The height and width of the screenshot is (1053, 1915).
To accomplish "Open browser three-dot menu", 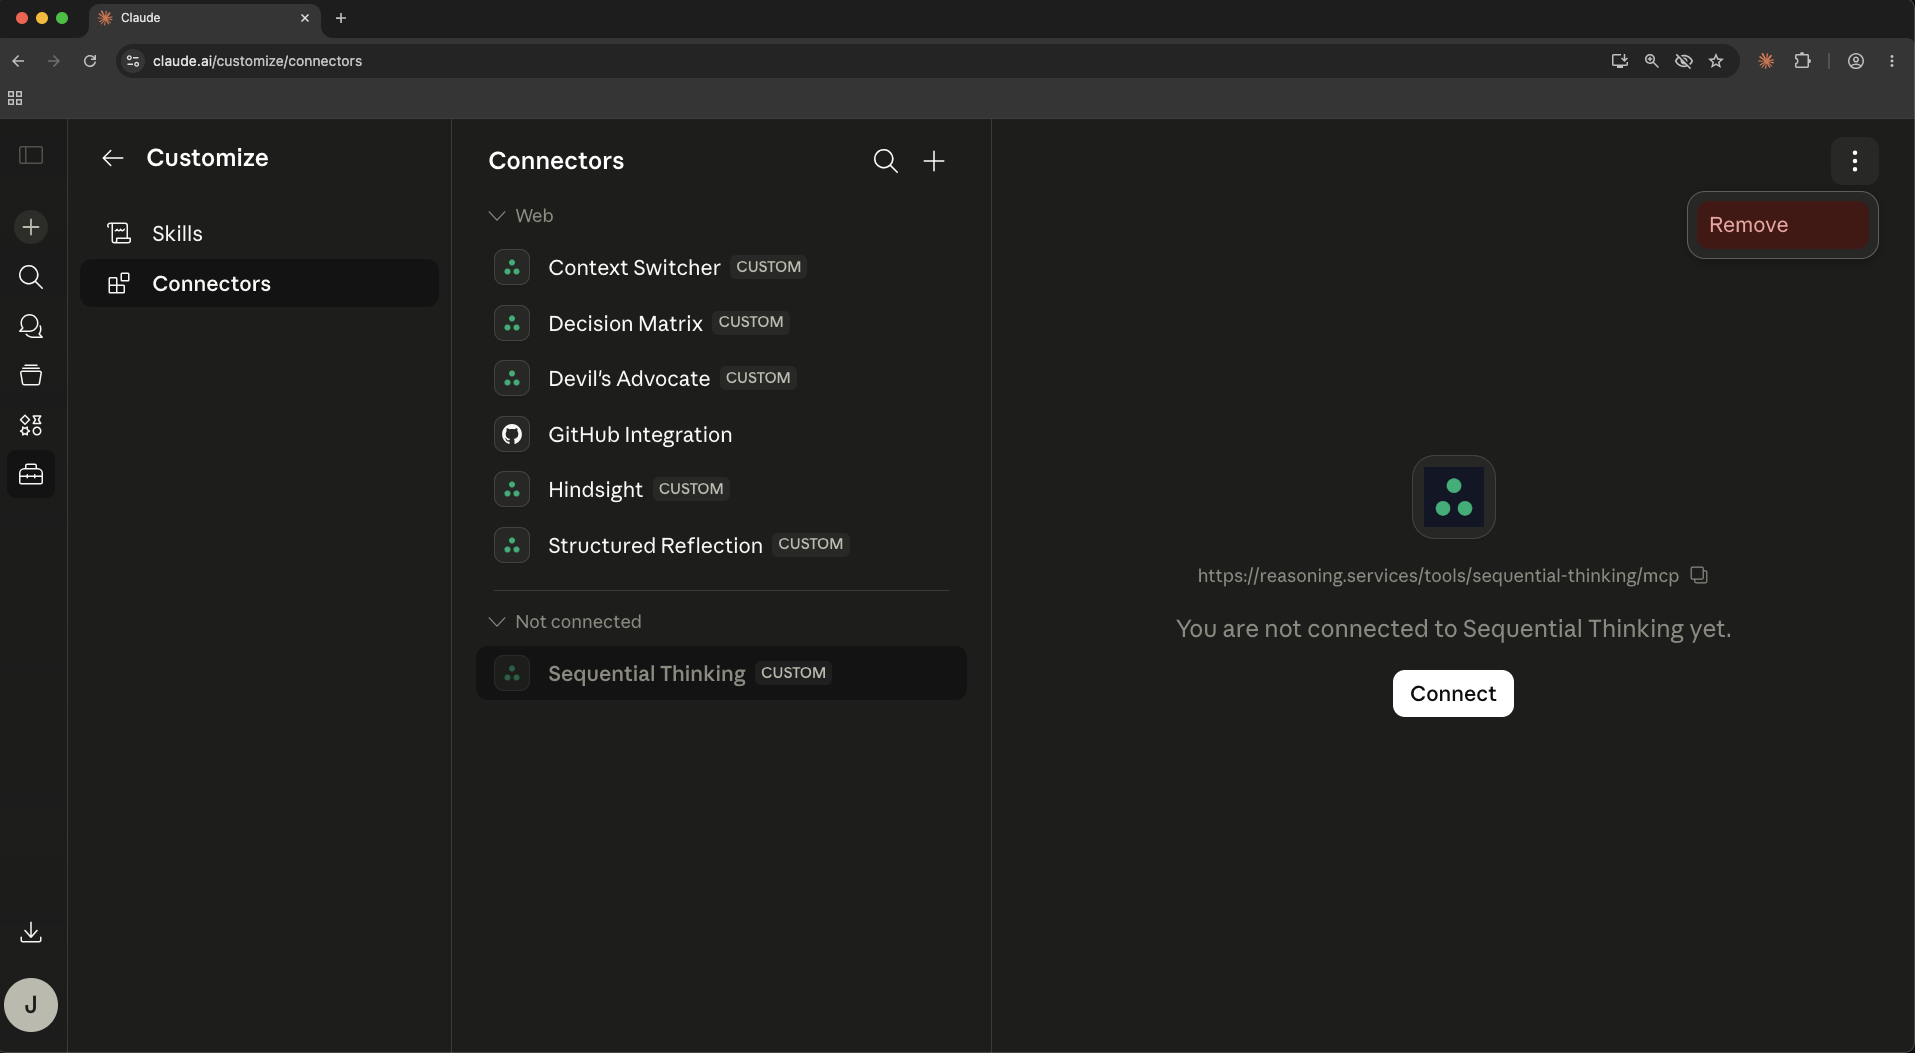I will (1892, 61).
